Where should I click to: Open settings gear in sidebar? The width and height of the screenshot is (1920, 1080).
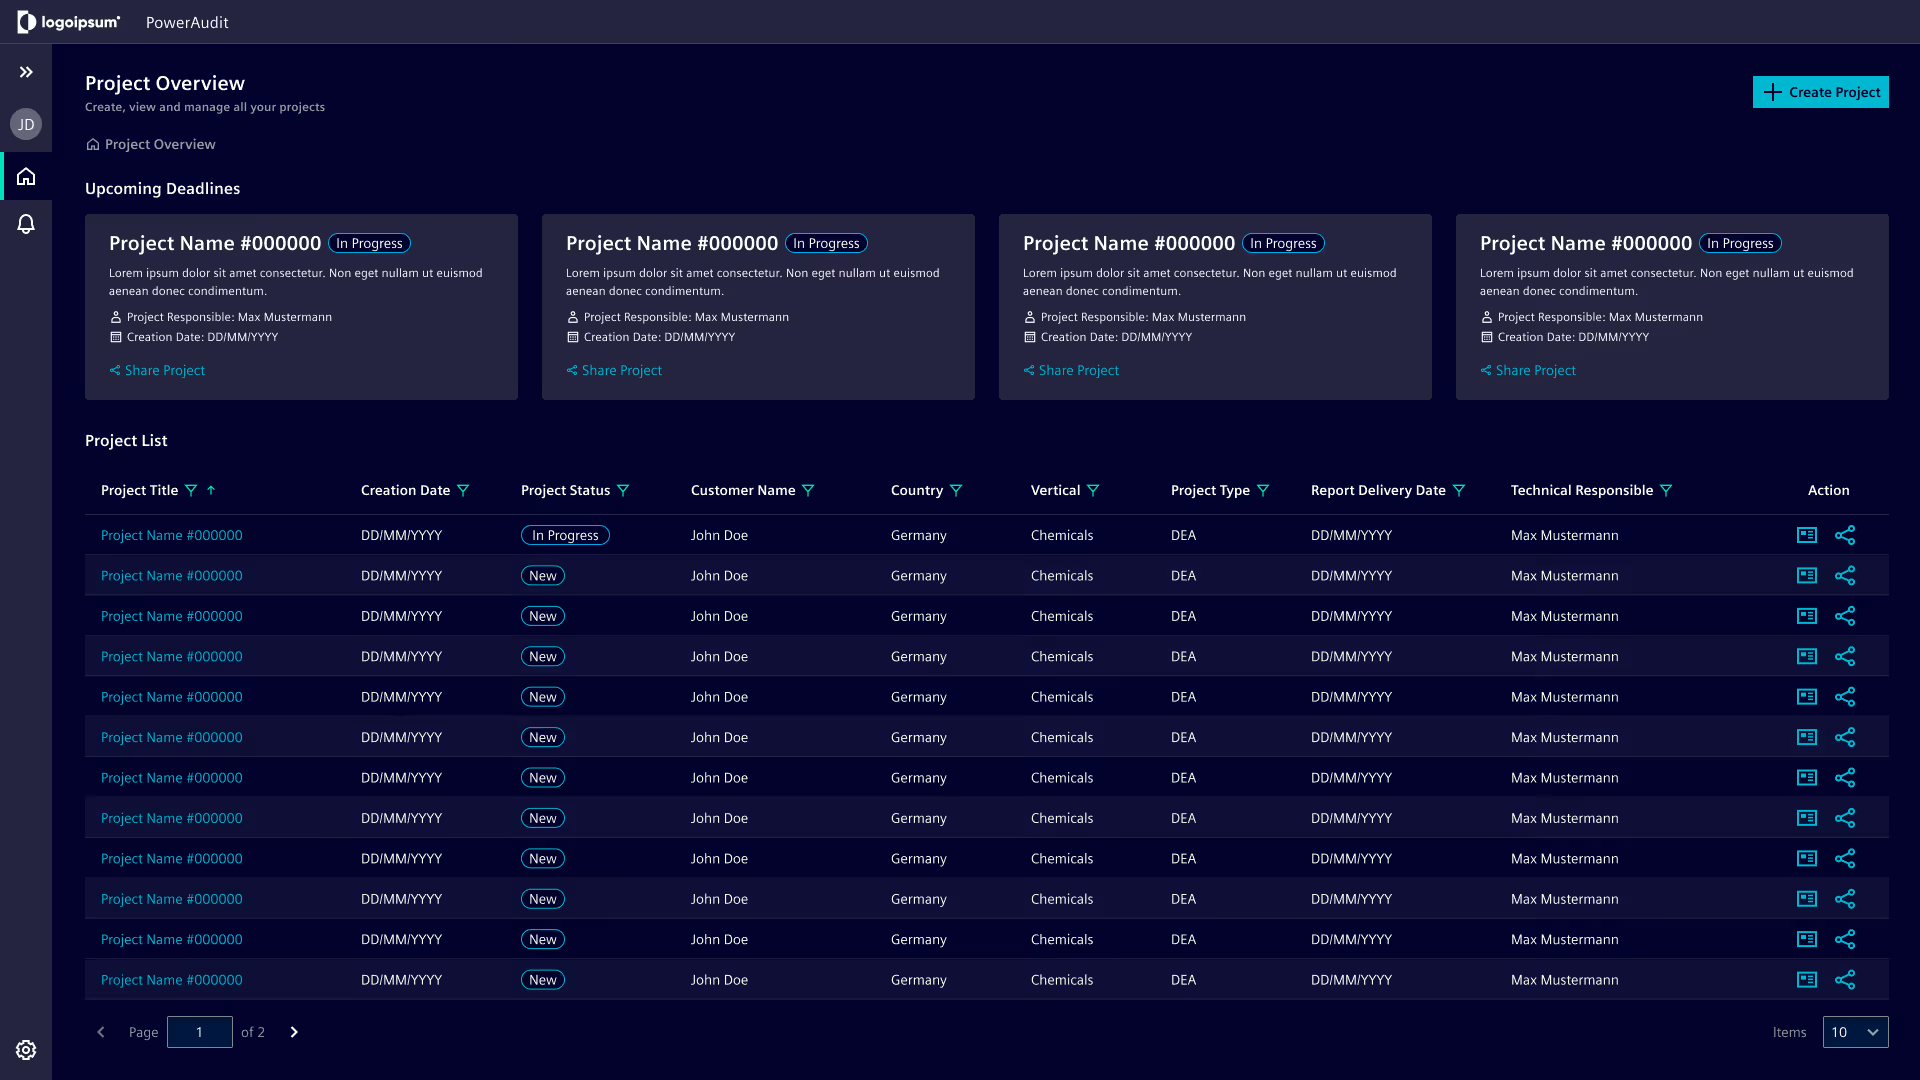(x=26, y=1050)
